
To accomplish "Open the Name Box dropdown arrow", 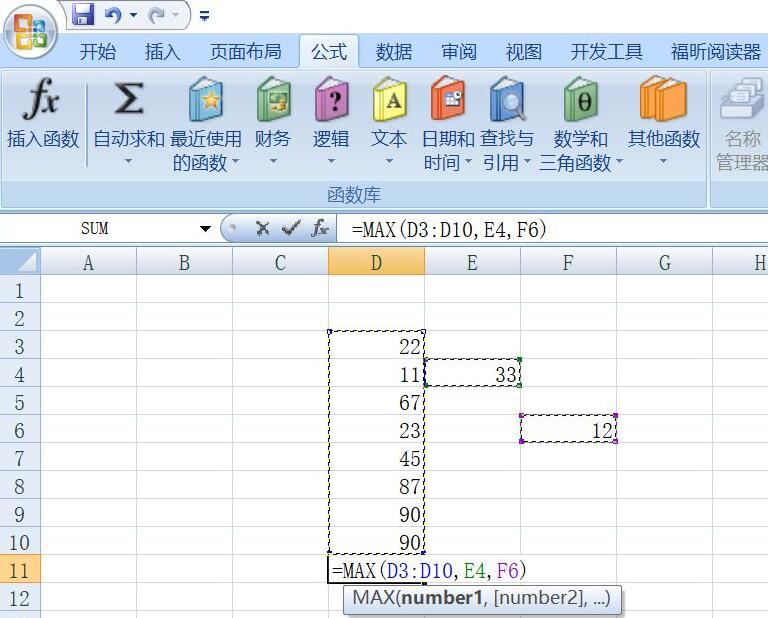I will point(205,229).
